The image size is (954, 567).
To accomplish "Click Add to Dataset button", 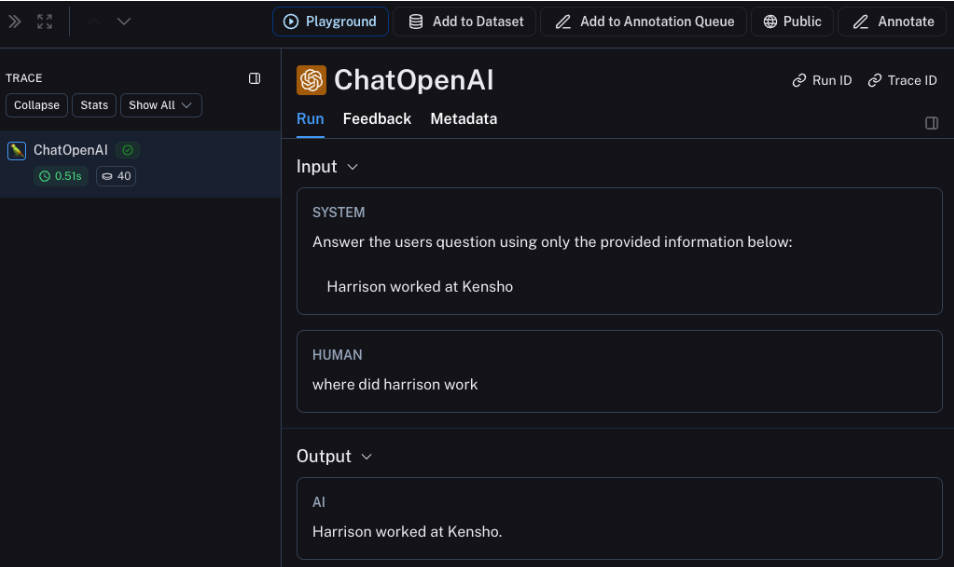I will click(x=465, y=22).
